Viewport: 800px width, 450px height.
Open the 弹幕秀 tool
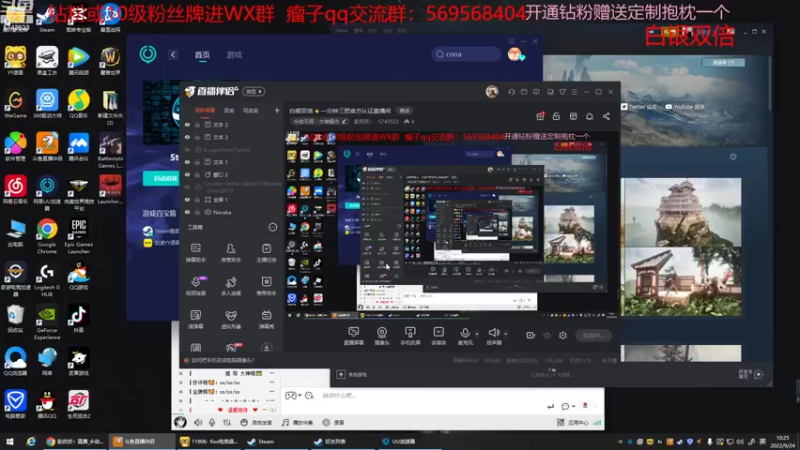tap(266, 319)
